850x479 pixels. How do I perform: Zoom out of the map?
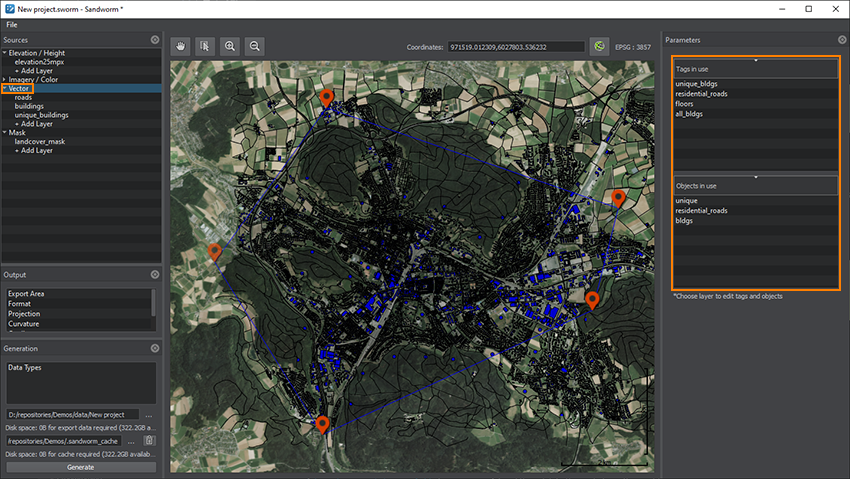point(254,47)
